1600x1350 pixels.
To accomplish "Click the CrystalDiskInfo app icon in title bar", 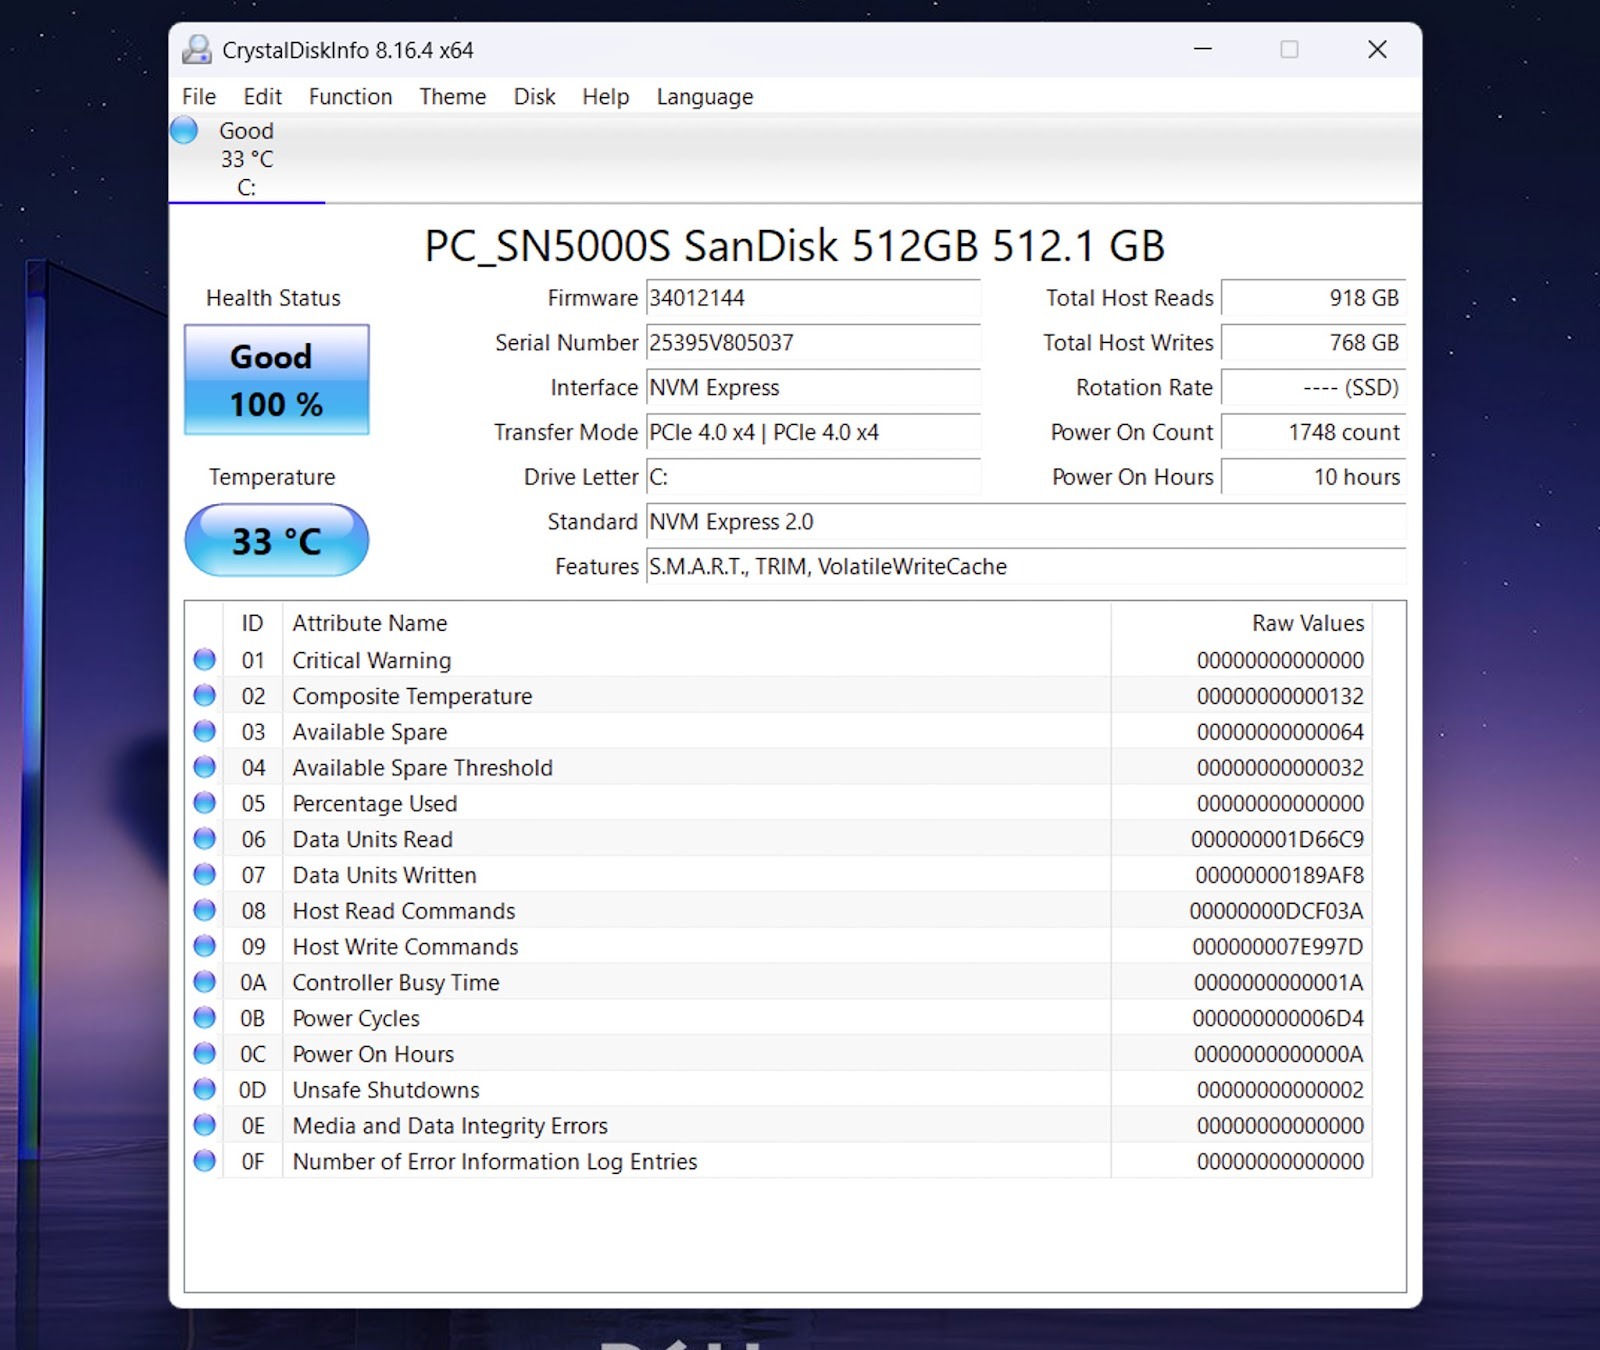I will pyautogui.click(x=197, y=50).
